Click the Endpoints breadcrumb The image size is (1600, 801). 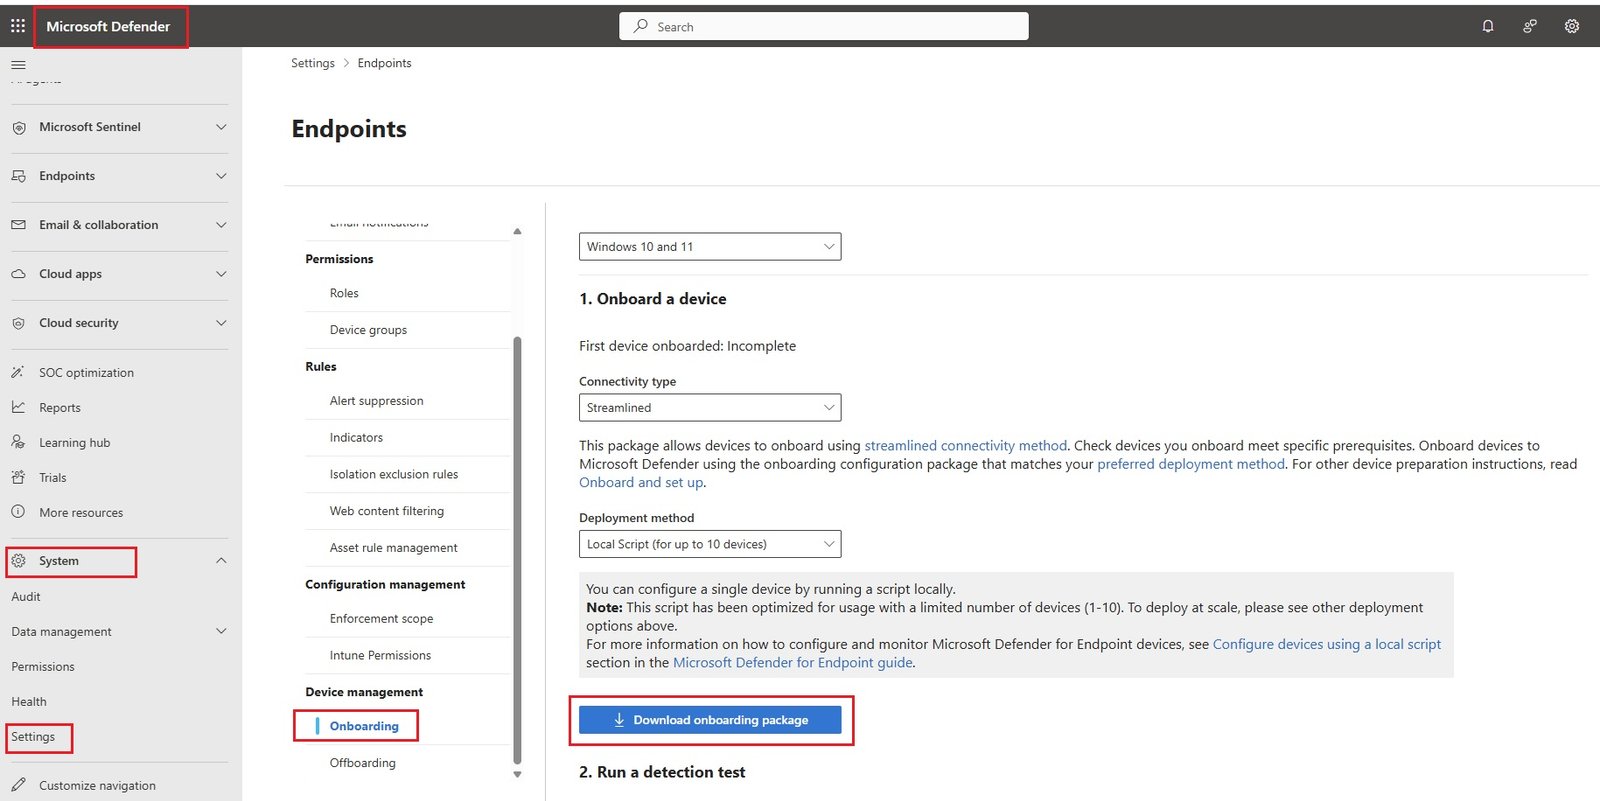[385, 63]
